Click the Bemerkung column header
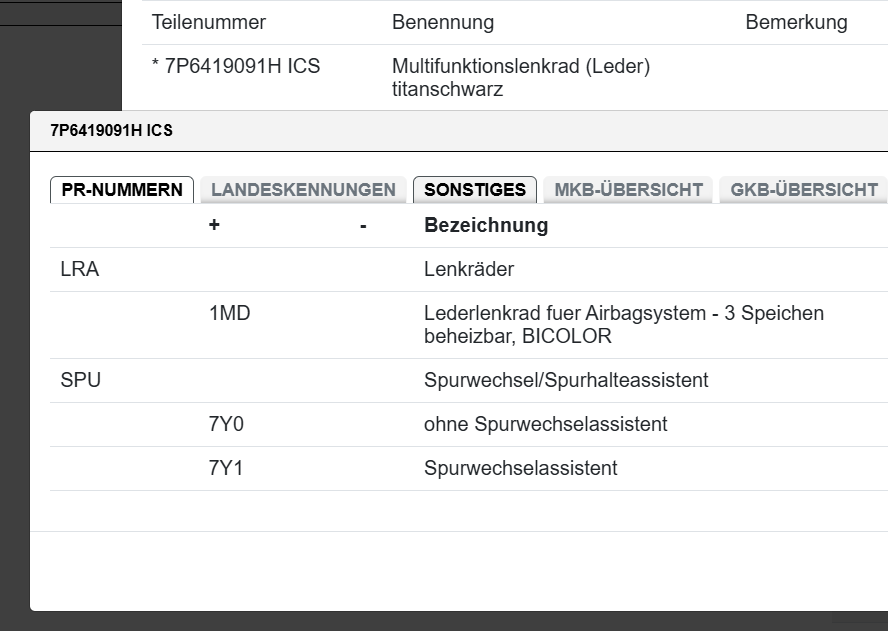 coord(796,22)
